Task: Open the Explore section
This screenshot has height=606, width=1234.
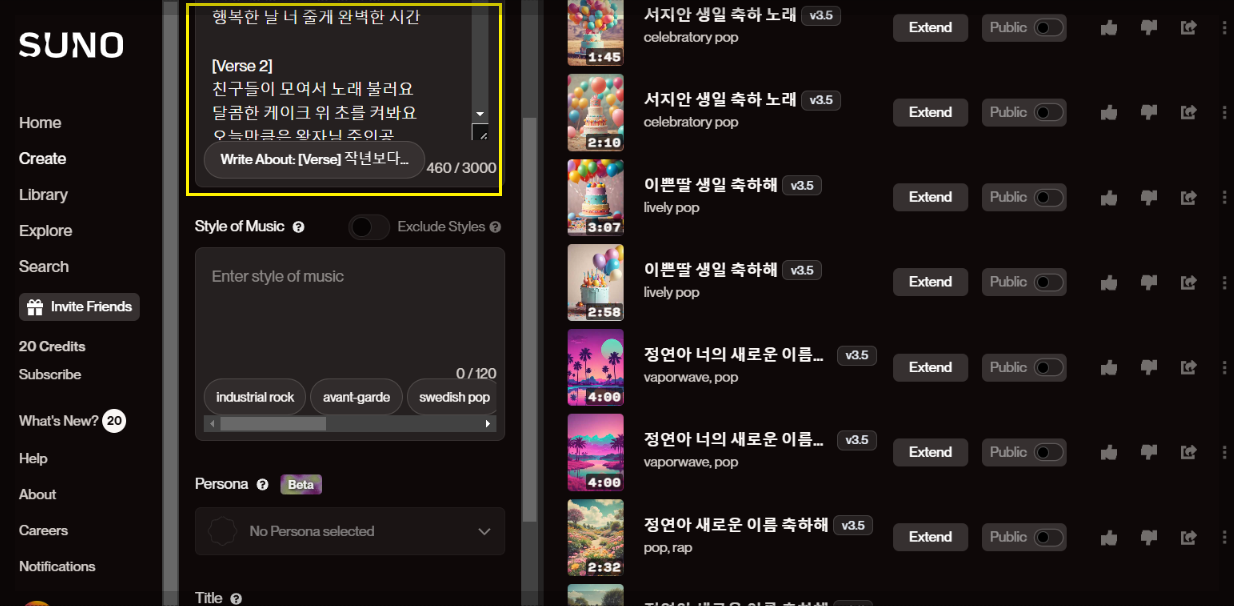Action: [x=45, y=230]
